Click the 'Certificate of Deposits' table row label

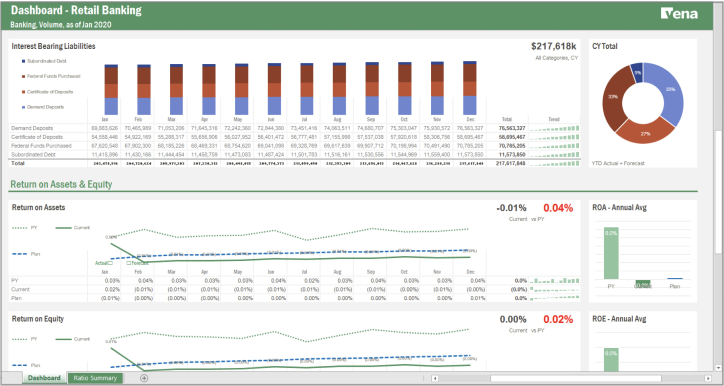pyautogui.click(x=37, y=137)
